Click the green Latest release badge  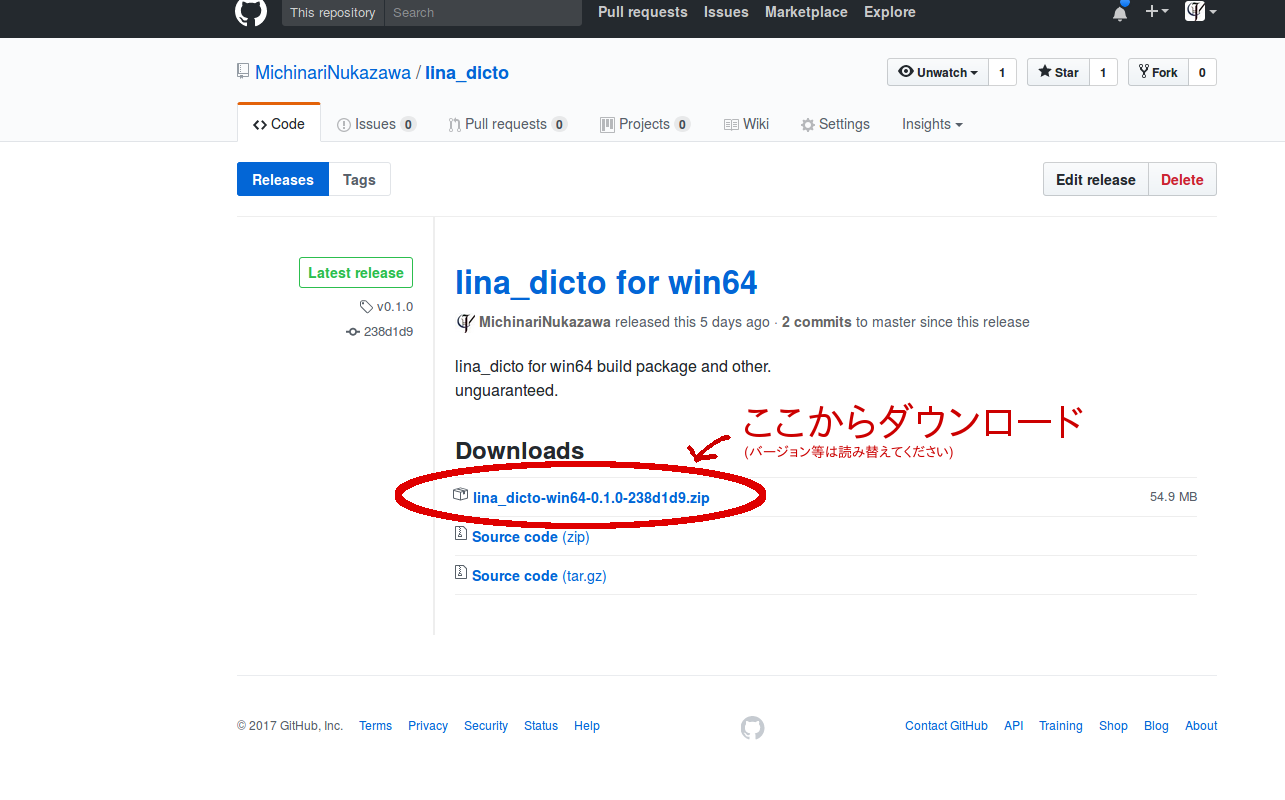click(356, 273)
